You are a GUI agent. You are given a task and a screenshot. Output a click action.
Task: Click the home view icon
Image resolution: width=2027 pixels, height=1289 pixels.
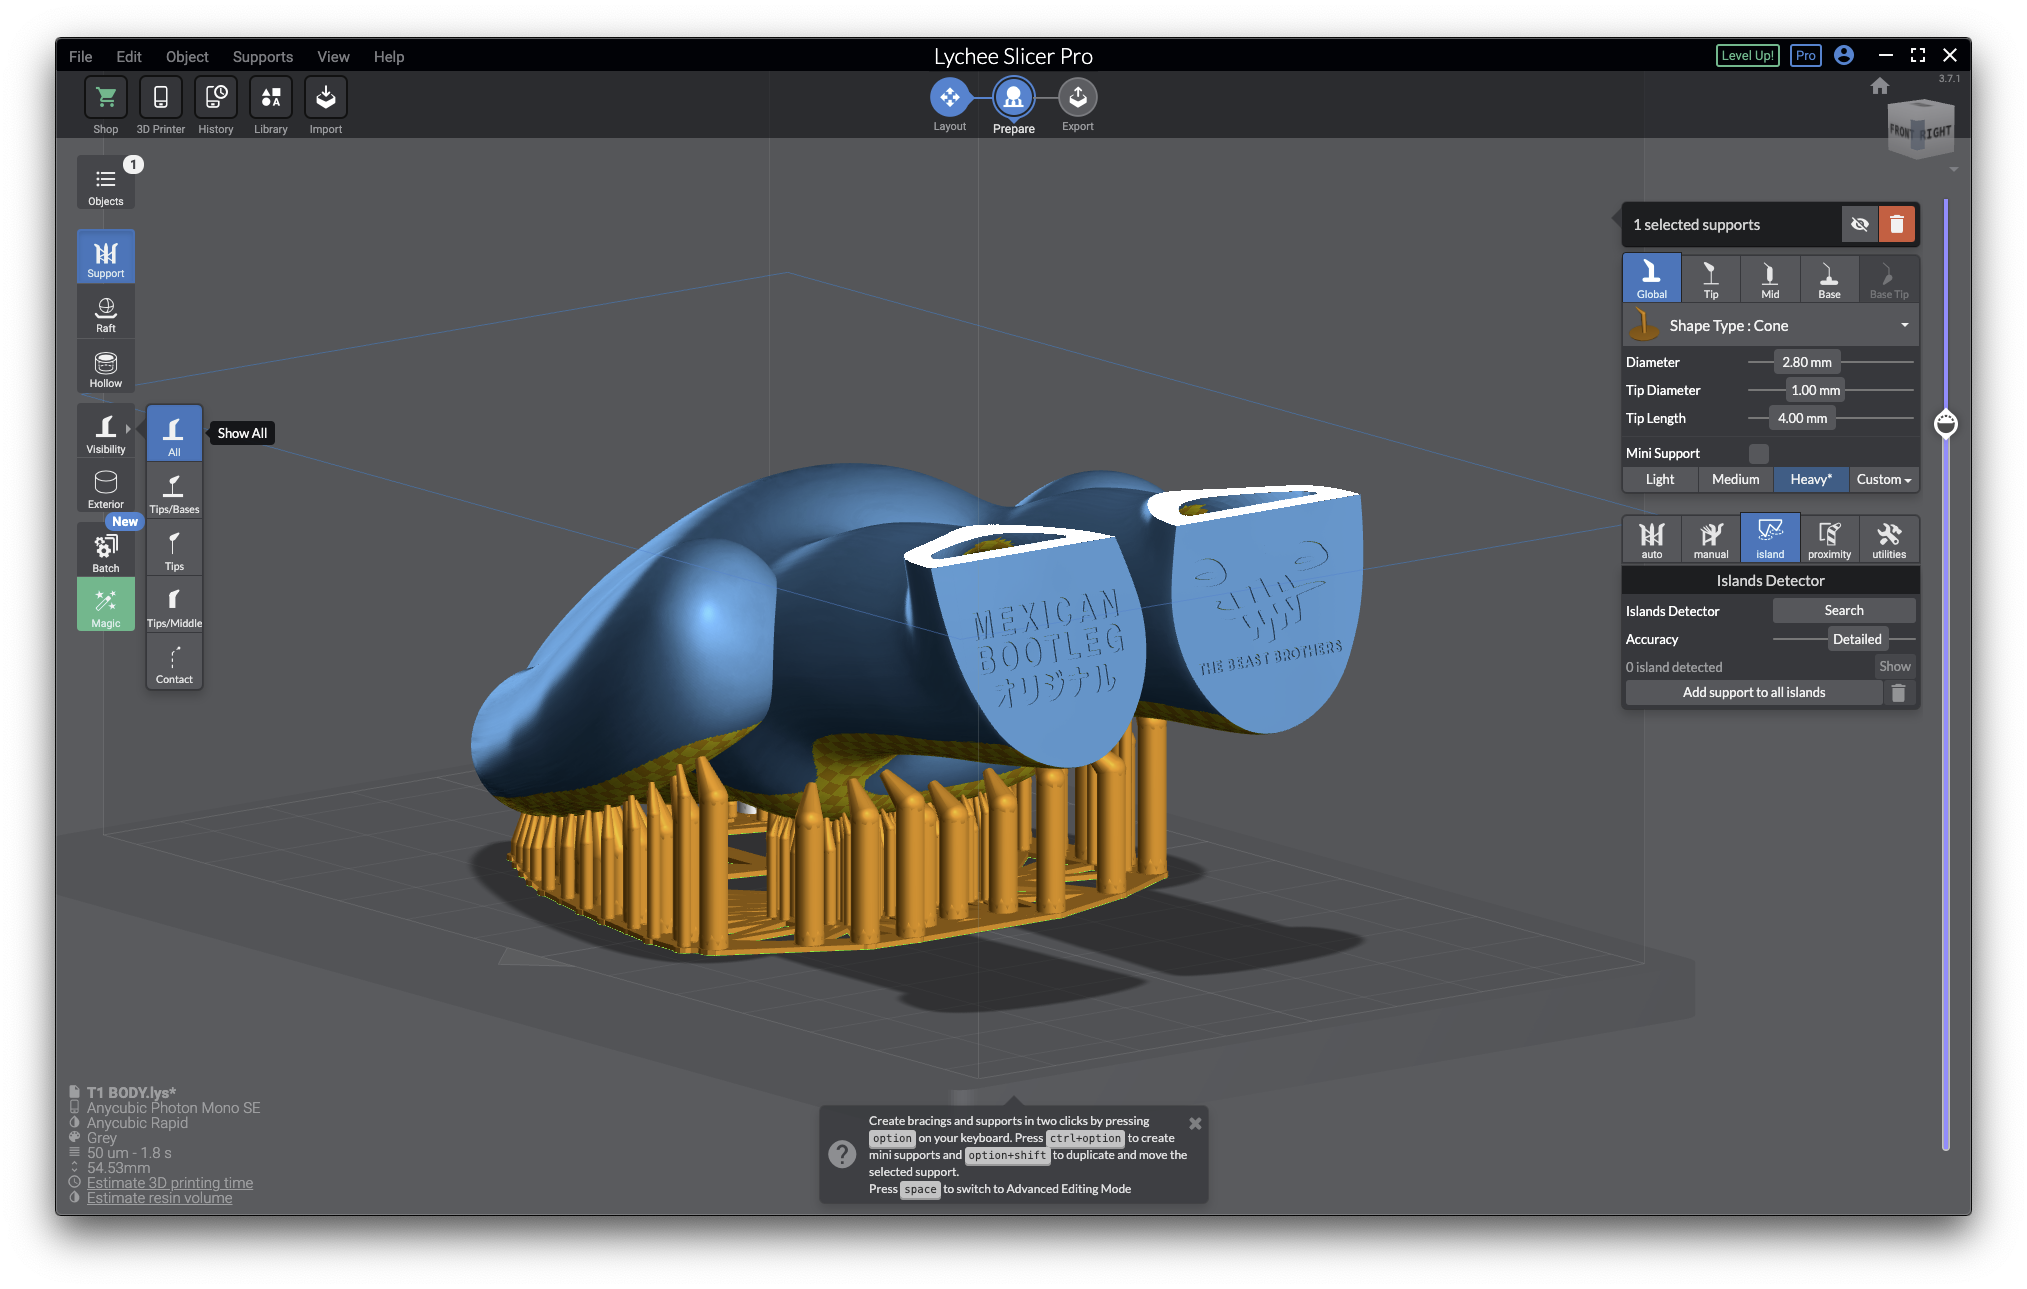[x=1879, y=86]
